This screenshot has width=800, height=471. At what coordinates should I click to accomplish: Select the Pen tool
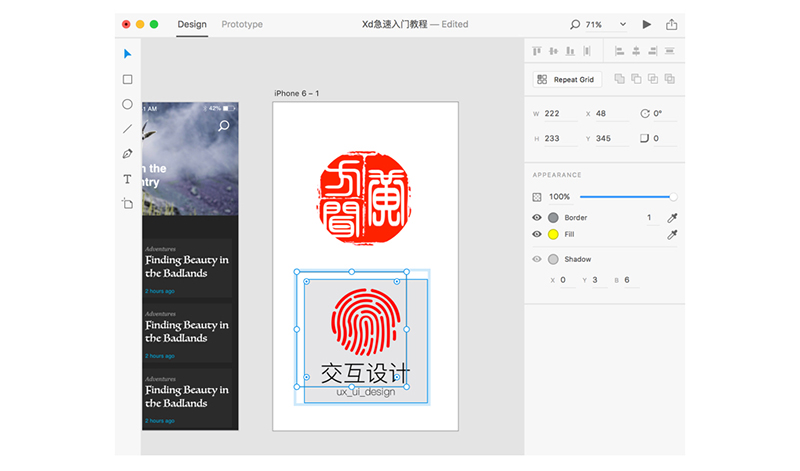(x=127, y=154)
